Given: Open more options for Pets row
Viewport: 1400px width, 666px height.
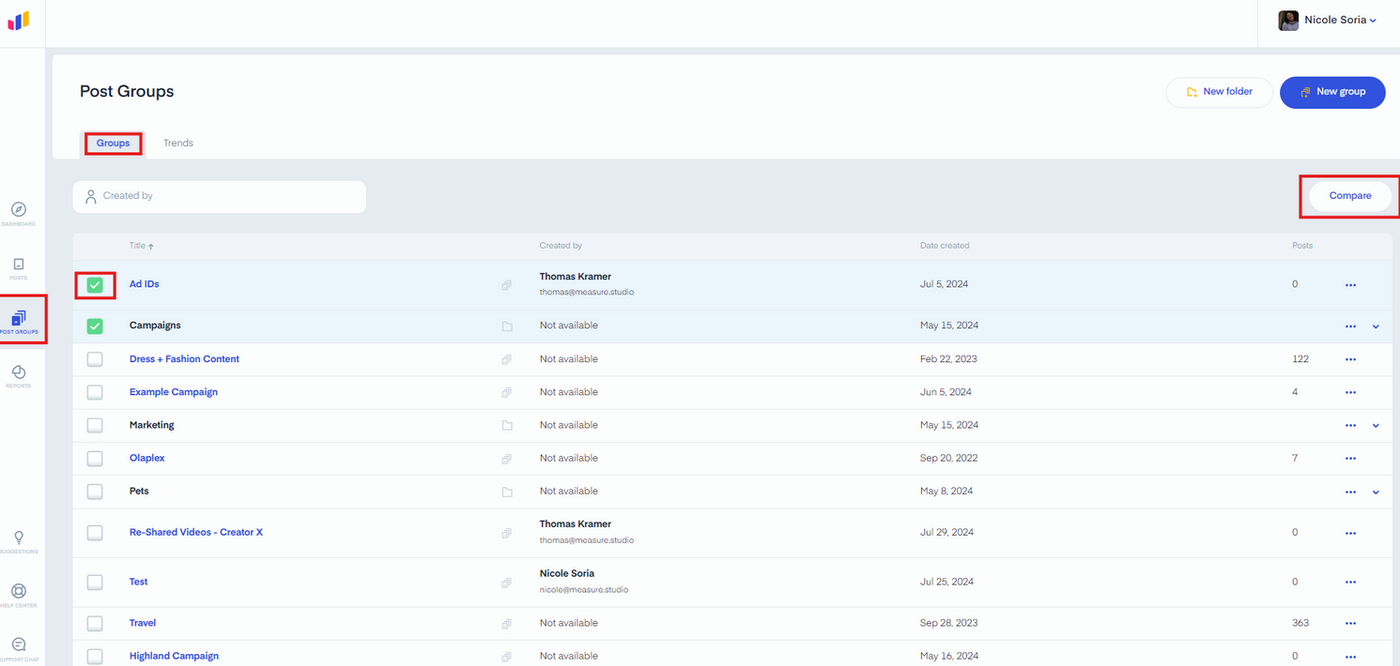Looking at the screenshot, I should tap(1351, 492).
